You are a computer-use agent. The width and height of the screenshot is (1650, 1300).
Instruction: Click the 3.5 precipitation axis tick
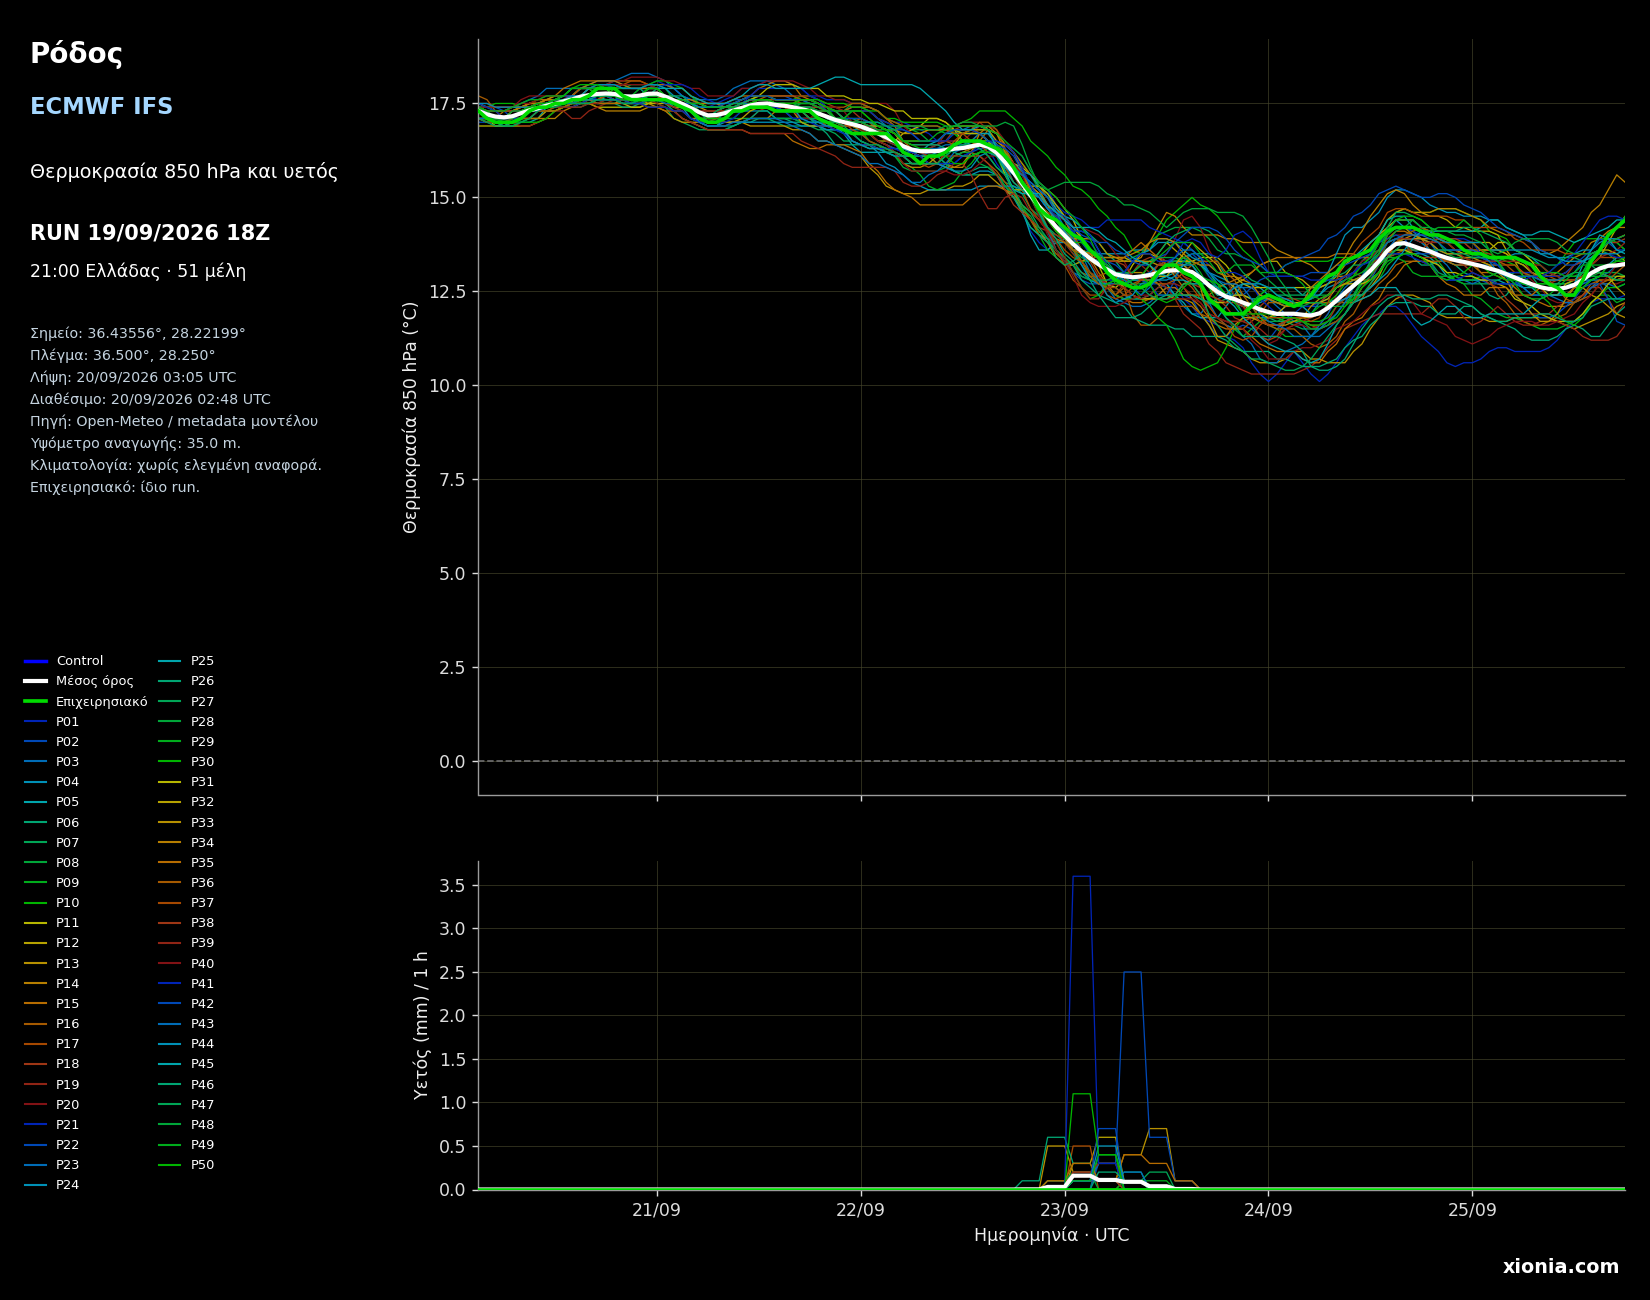point(452,886)
